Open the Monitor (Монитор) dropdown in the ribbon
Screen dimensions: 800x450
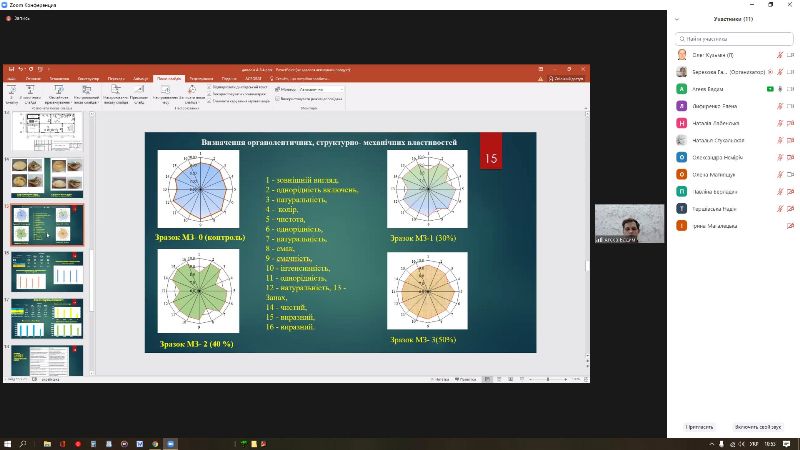click(x=321, y=89)
